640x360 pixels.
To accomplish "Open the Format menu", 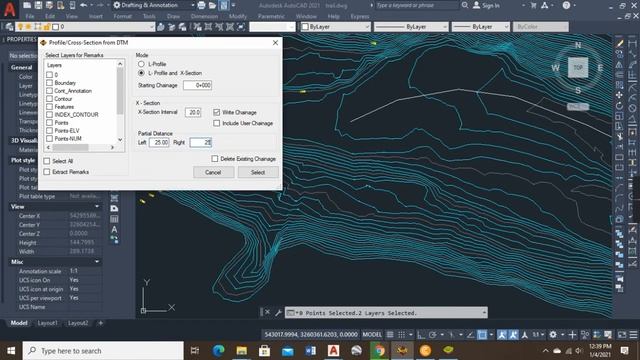I will pyautogui.click(x=122, y=16).
